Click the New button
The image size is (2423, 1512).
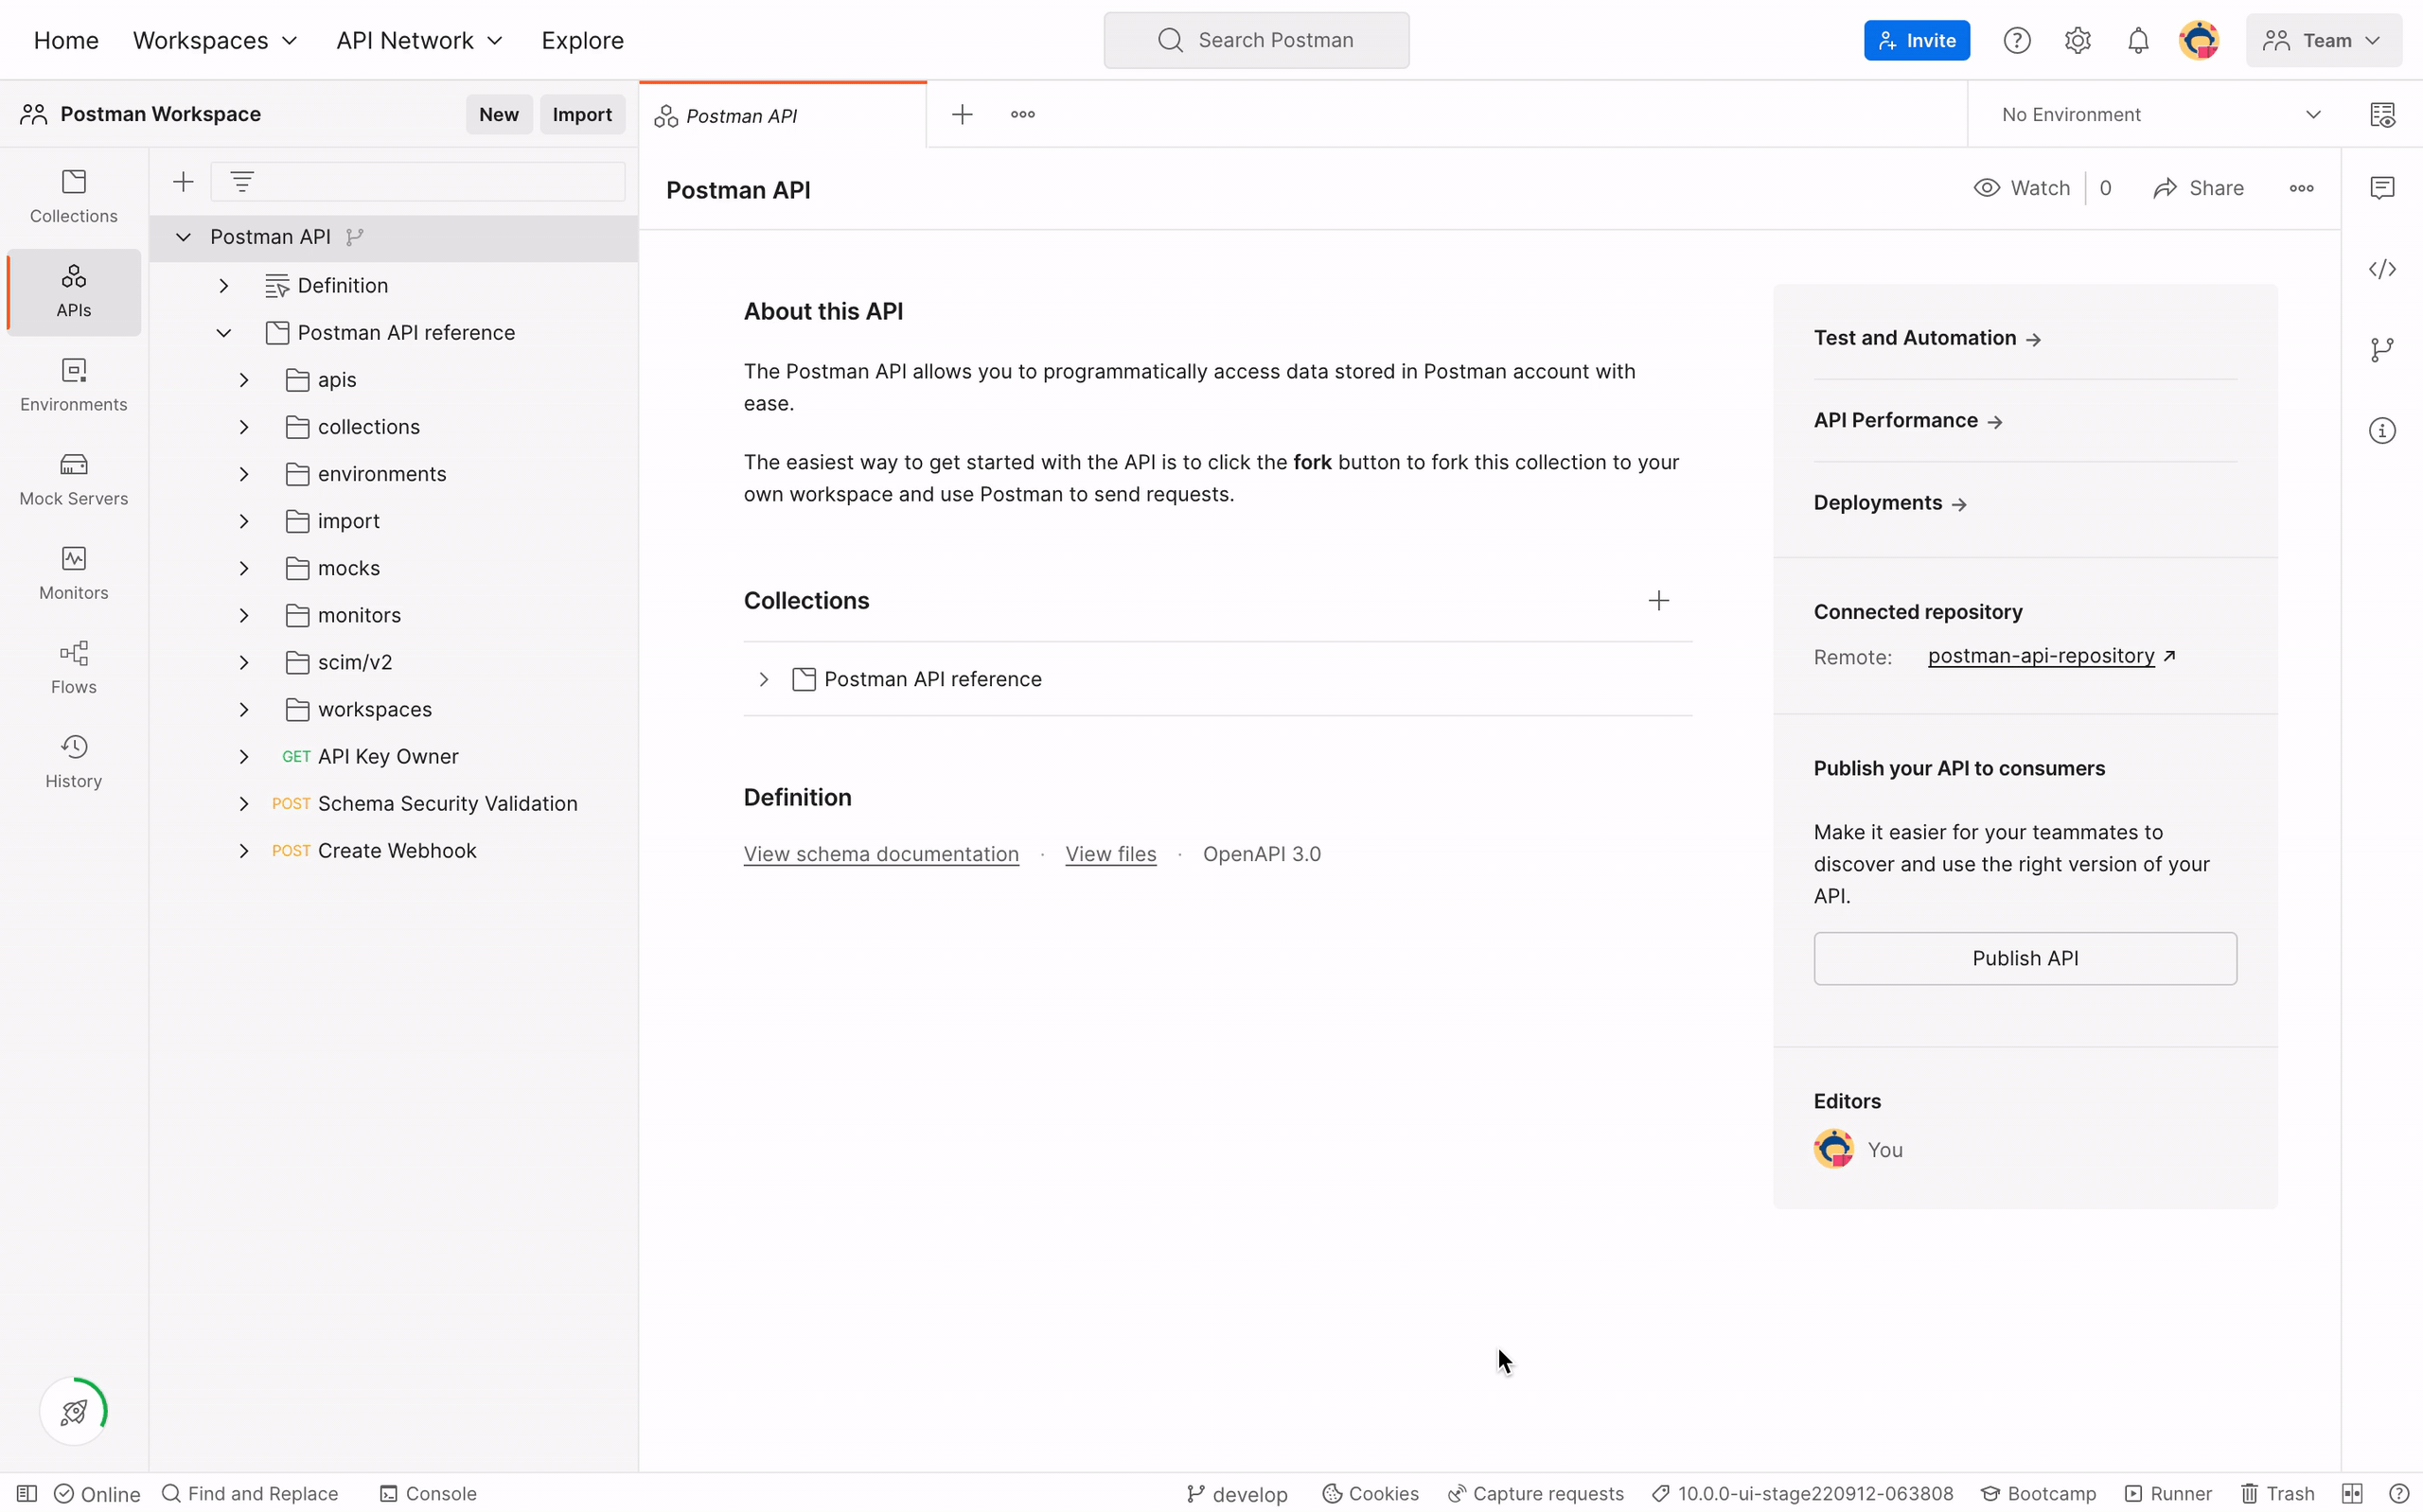(x=498, y=114)
